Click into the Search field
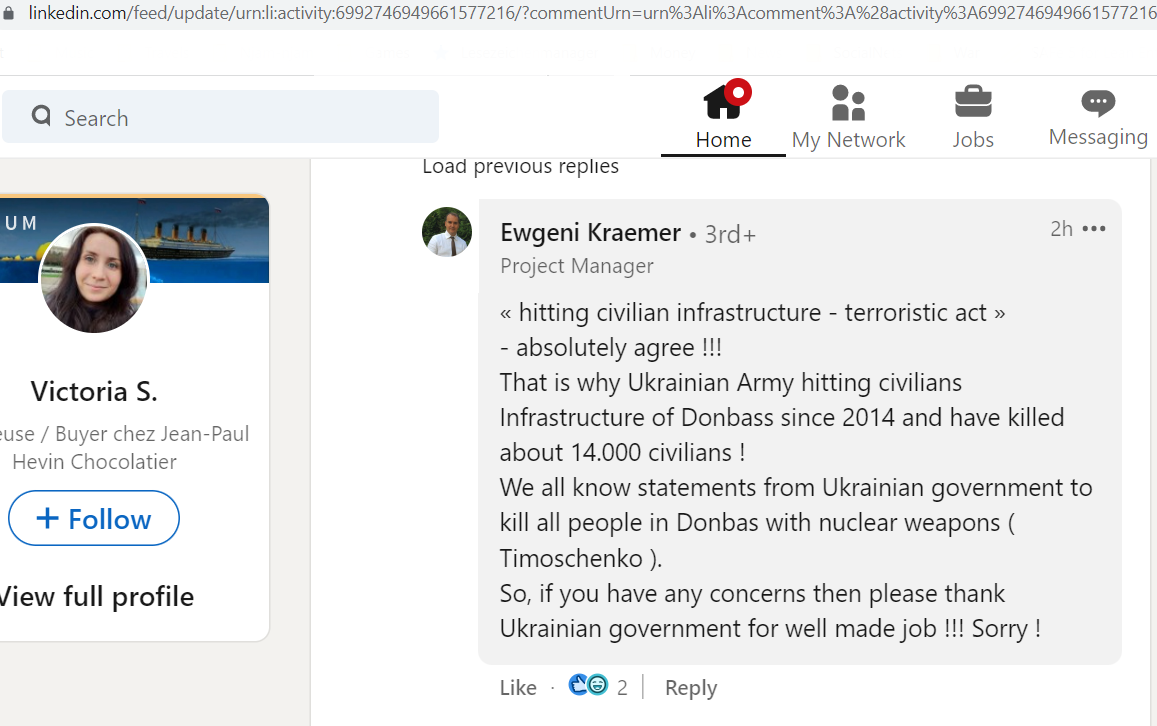 [221, 117]
